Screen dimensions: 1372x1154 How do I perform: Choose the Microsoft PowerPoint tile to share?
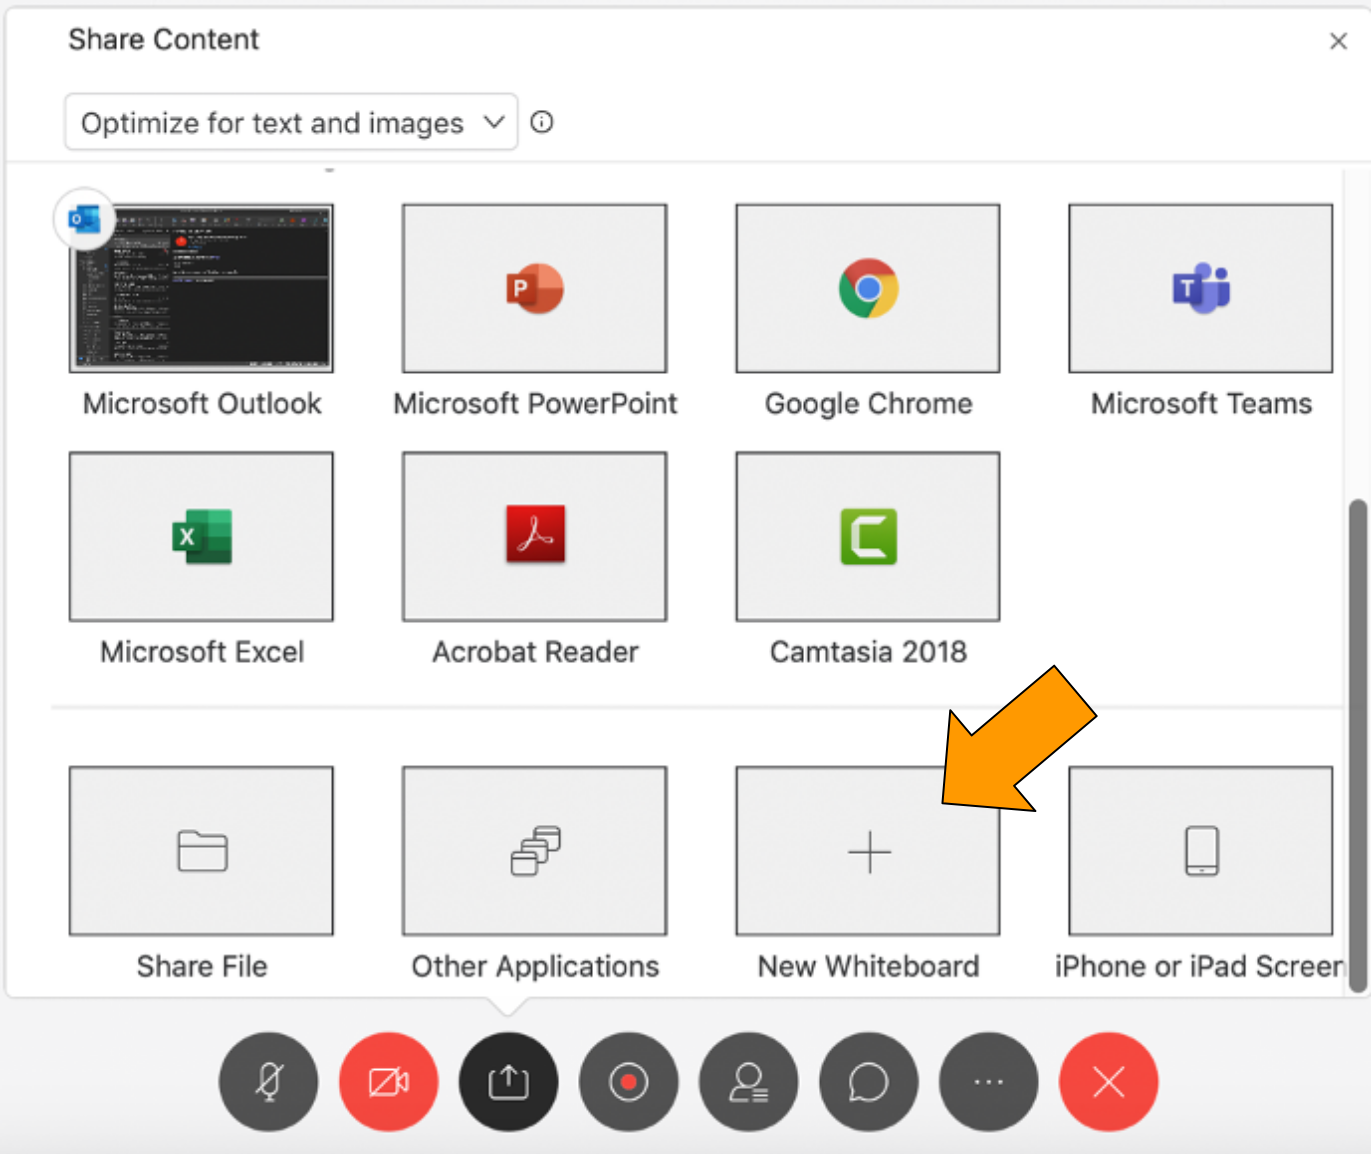tap(535, 288)
